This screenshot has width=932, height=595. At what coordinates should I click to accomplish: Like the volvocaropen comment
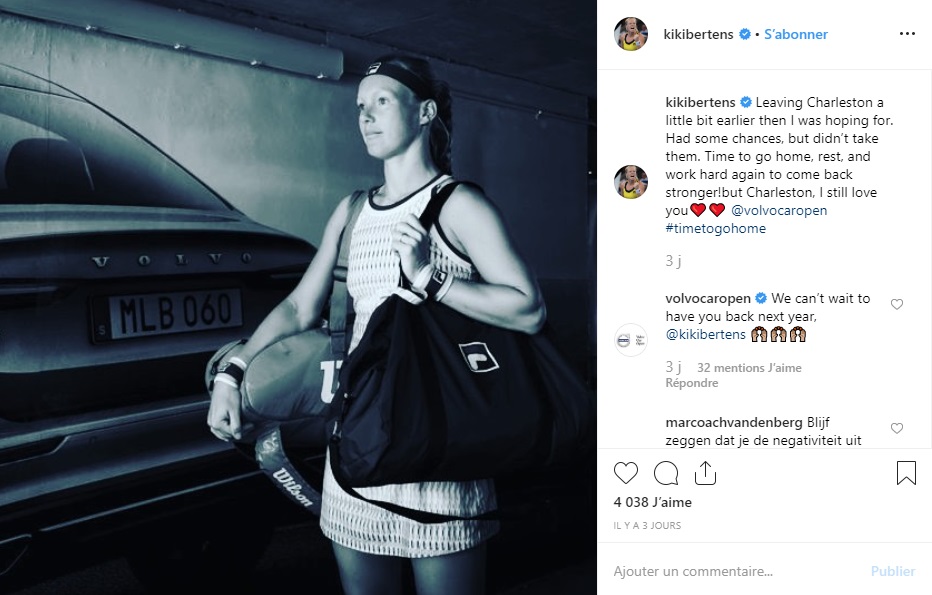[x=897, y=304]
